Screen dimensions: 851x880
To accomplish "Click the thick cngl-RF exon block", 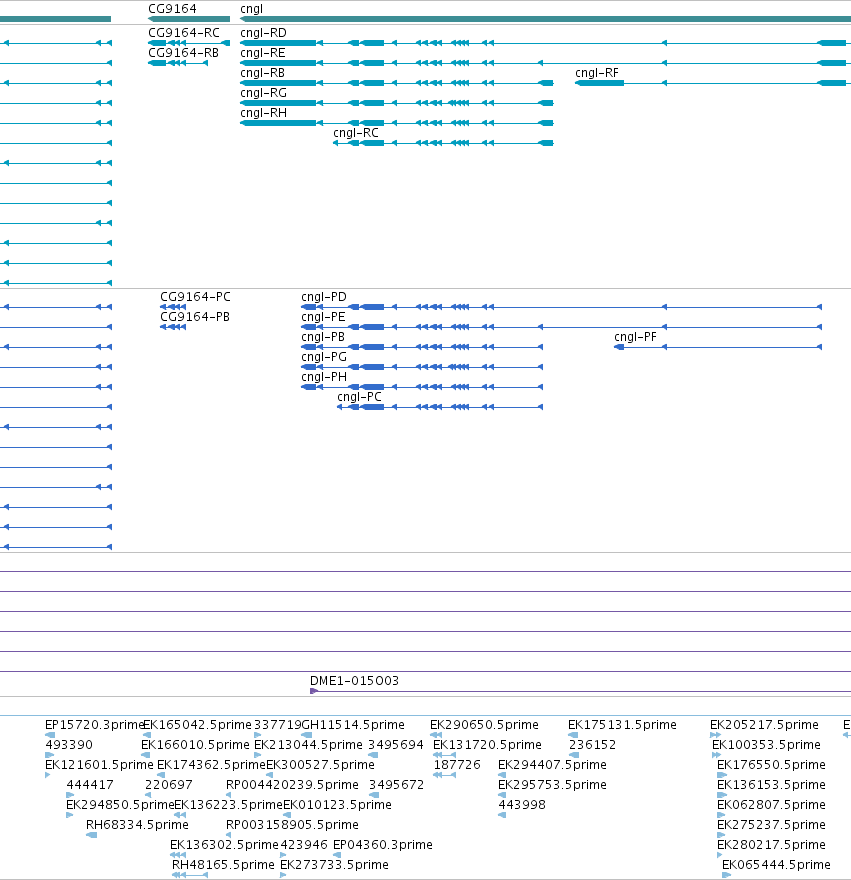I will [x=600, y=83].
